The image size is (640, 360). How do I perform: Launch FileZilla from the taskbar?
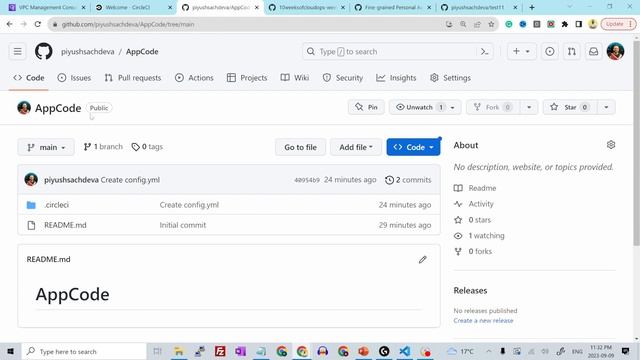click(220, 351)
